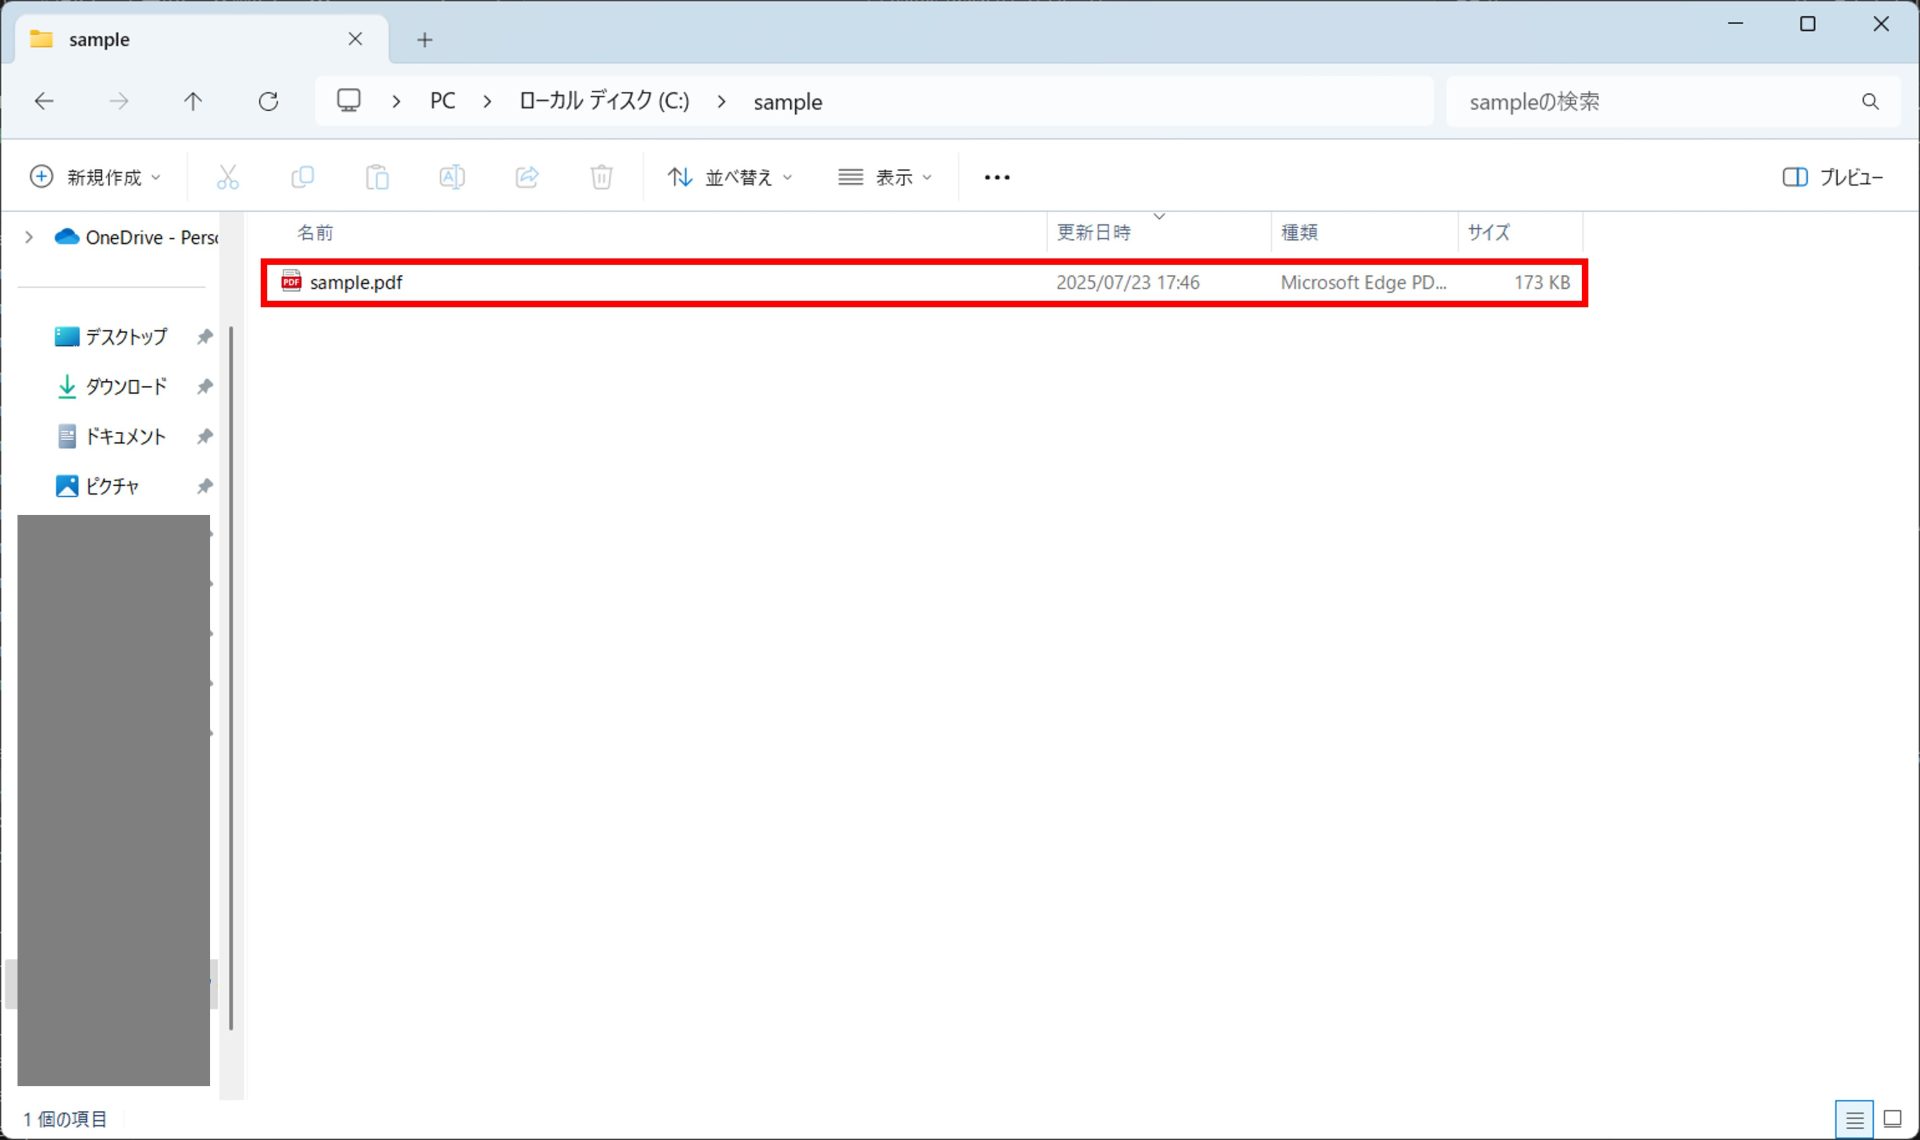This screenshot has width=1920, height=1140.
Task: Click the Paste clipboard icon
Action: pyautogui.click(x=377, y=177)
